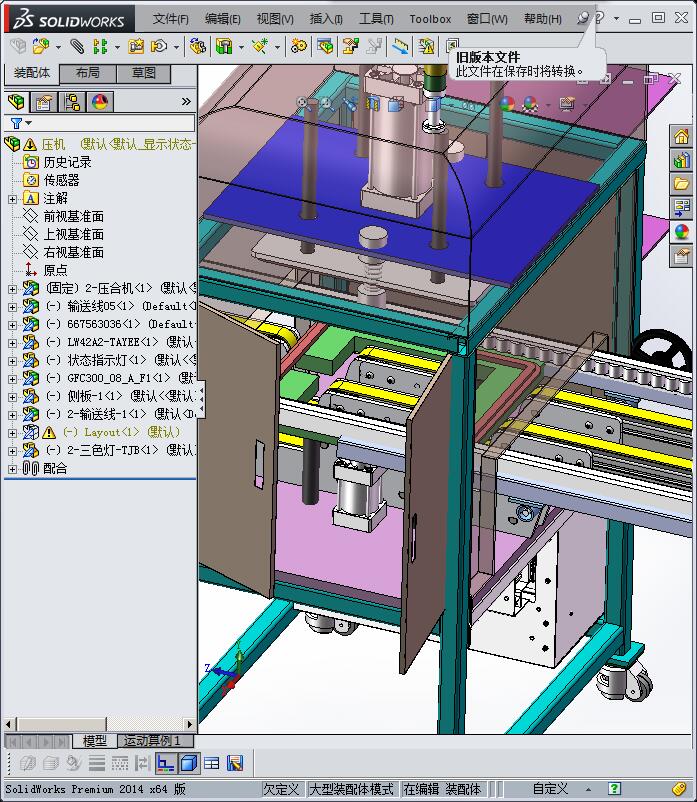Open the ConfigurationManager panel icon
Screen dimensions: 697x802
72,102
